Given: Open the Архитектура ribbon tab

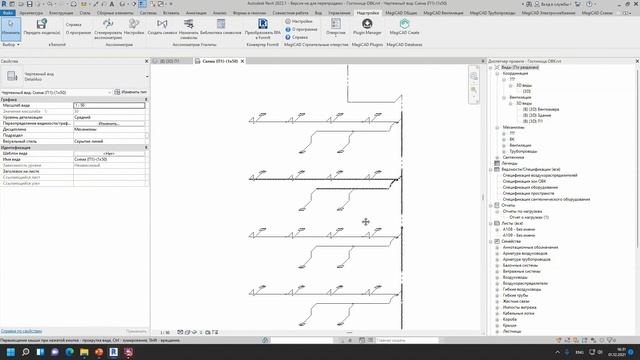Looking at the screenshot, I should 31,13.
